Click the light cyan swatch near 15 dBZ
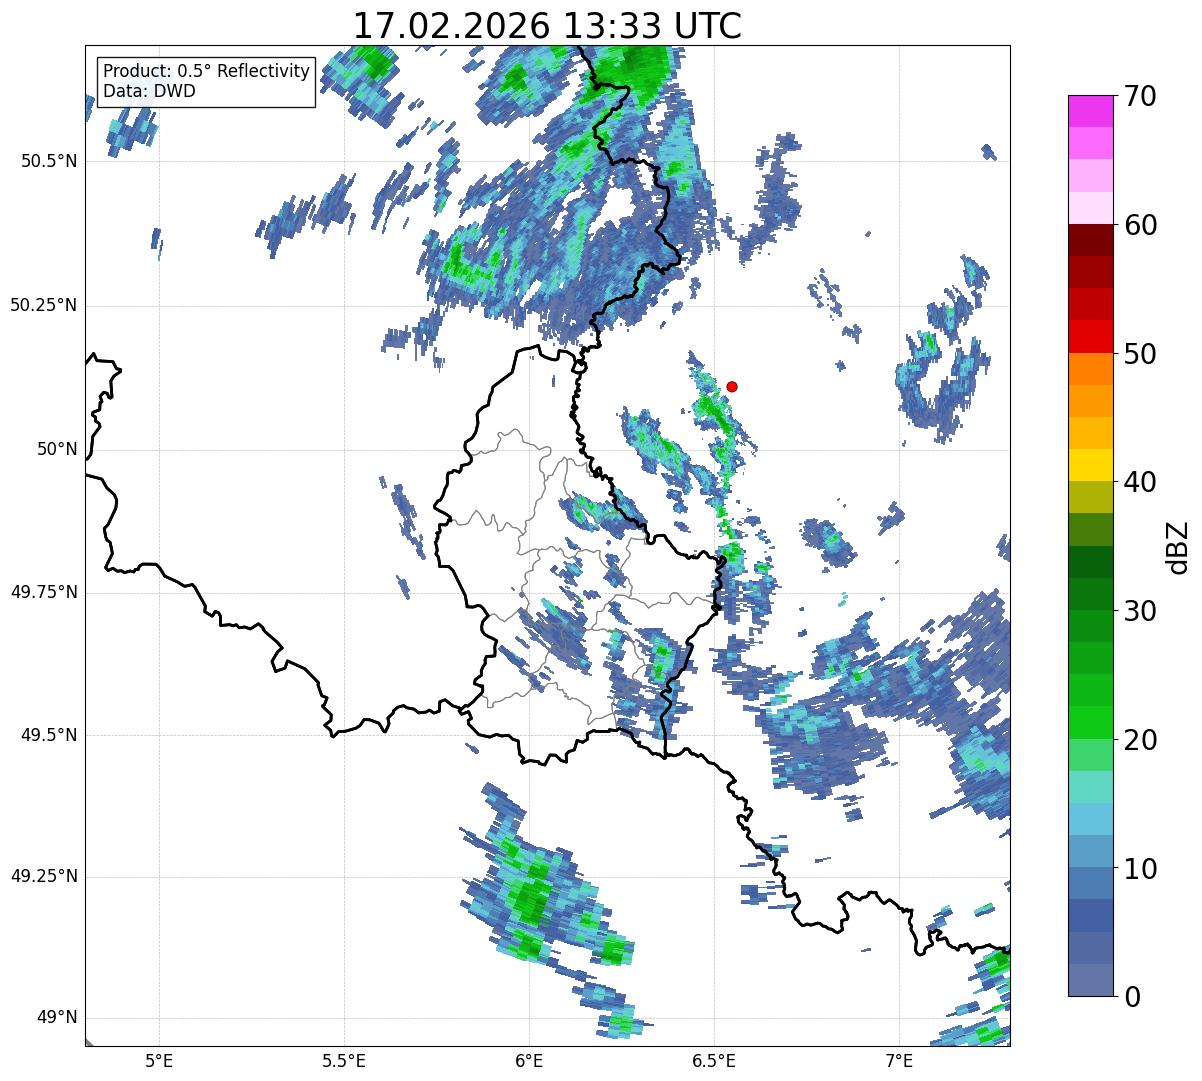 coord(1091,786)
